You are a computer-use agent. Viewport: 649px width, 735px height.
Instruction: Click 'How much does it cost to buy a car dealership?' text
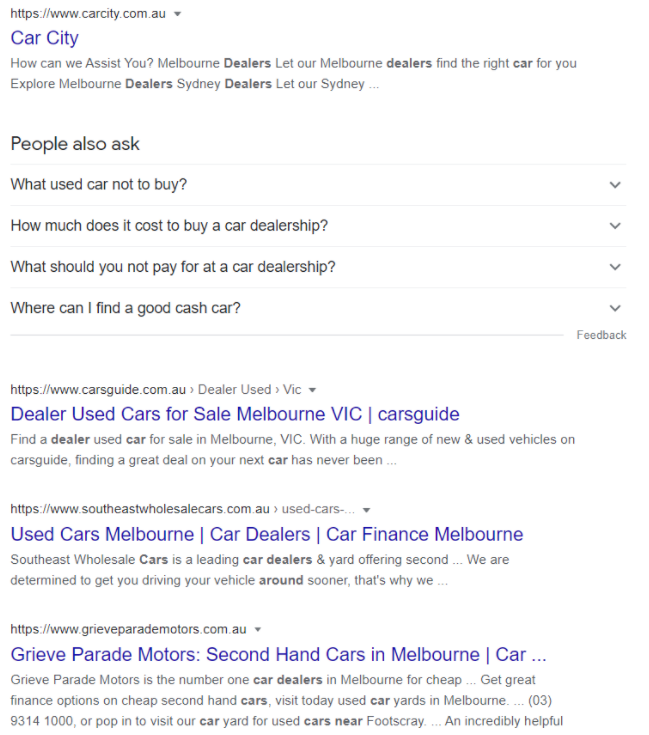pyautogui.click(x=169, y=226)
